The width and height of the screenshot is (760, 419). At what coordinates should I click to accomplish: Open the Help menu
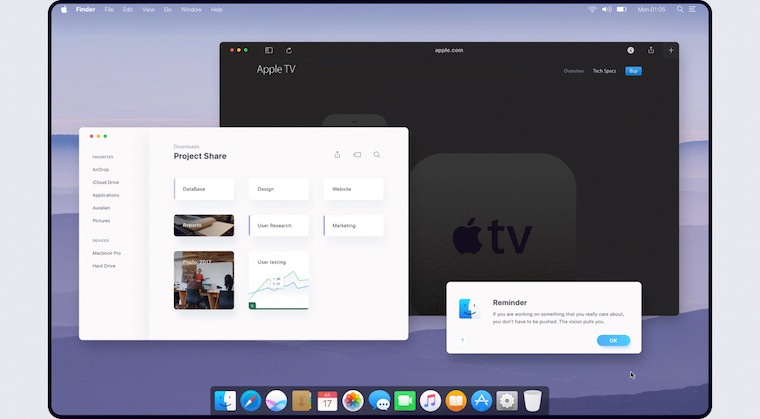[217, 9]
